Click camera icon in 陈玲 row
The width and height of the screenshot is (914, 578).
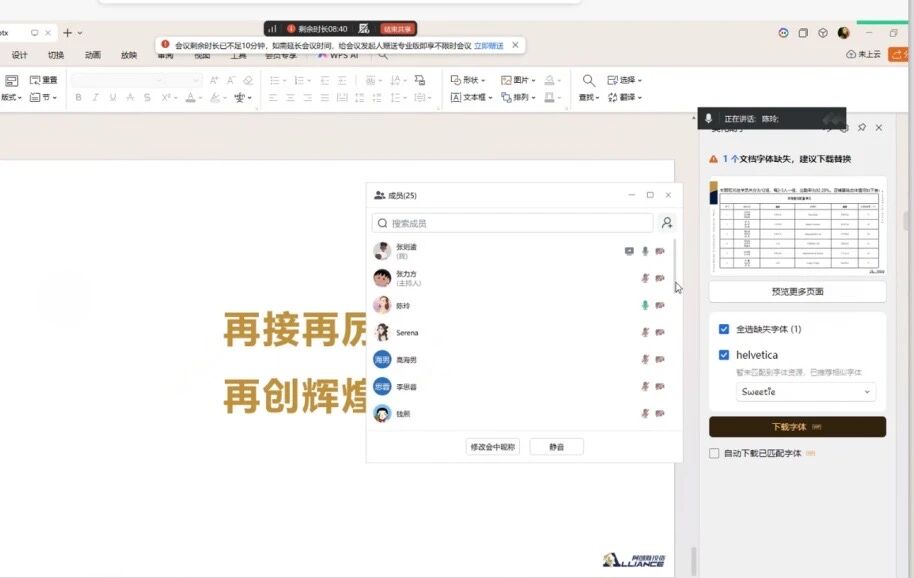(x=660, y=305)
